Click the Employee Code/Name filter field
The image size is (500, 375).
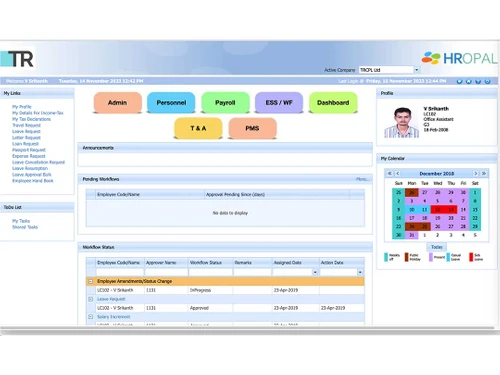click(x=119, y=272)
